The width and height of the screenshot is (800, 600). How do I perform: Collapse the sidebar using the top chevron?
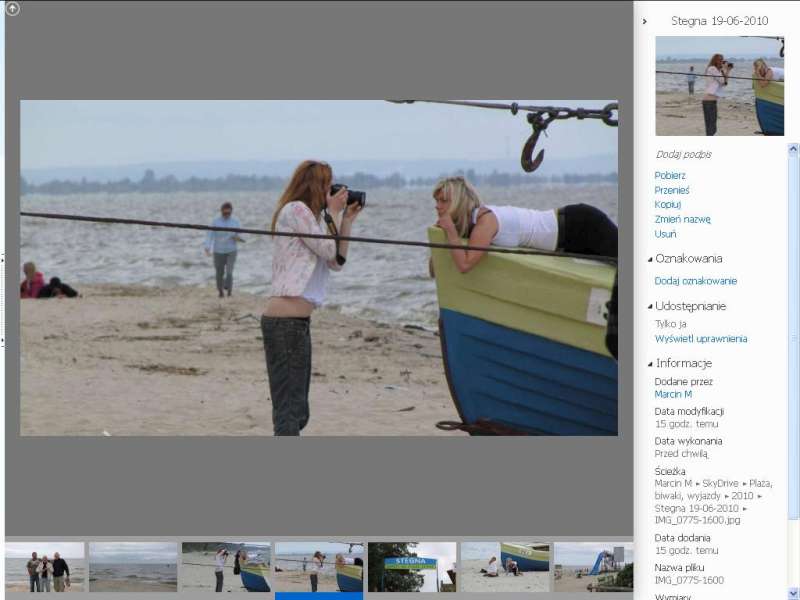click(645, 21)
